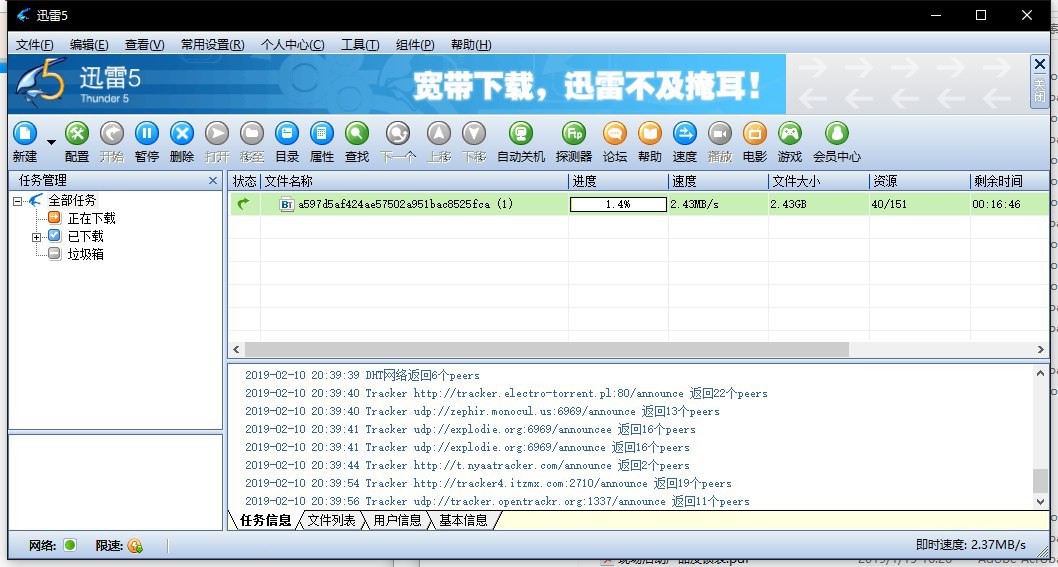Delete the task using the 删除 icon
The image size is (1058, 567).
click(x=181, y=133)
